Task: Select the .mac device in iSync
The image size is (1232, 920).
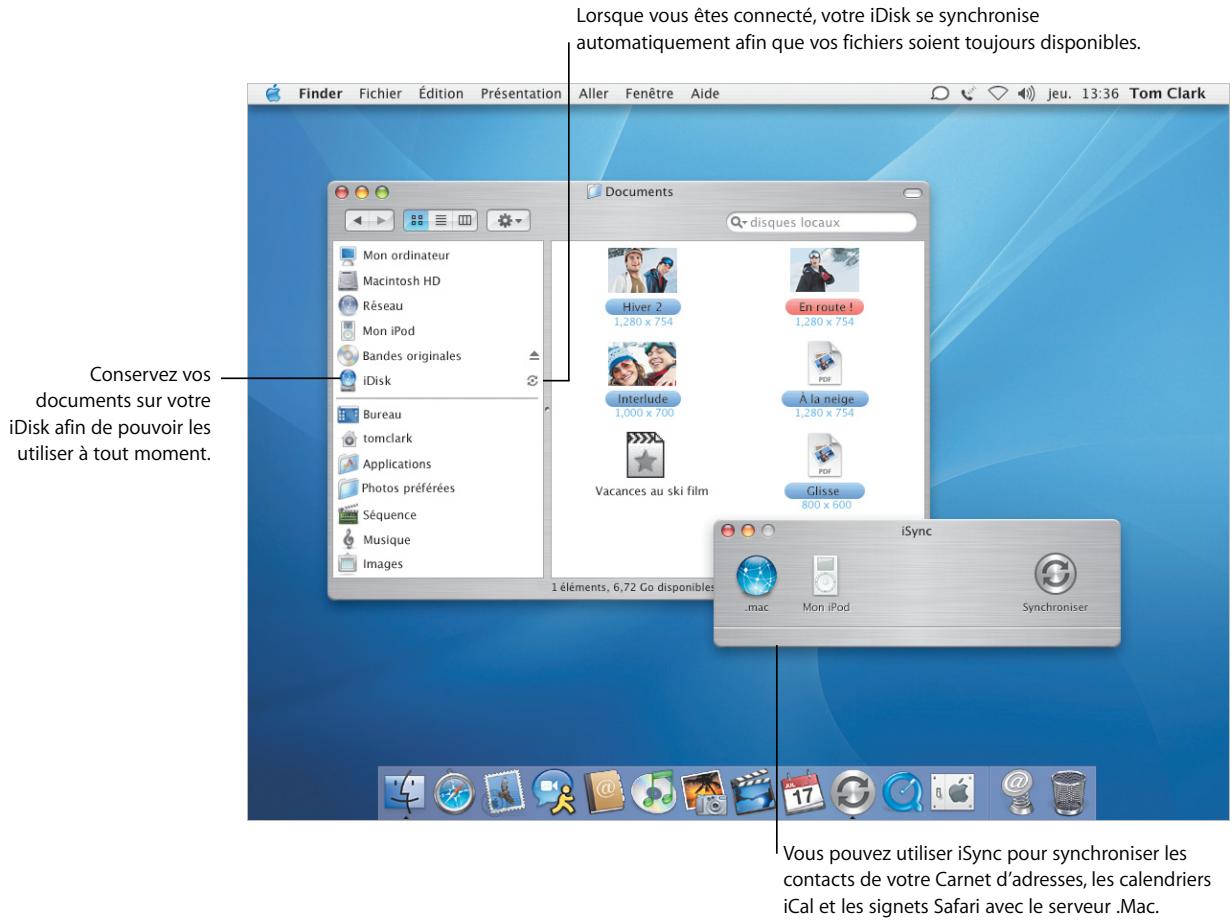Action: [756, 582]
